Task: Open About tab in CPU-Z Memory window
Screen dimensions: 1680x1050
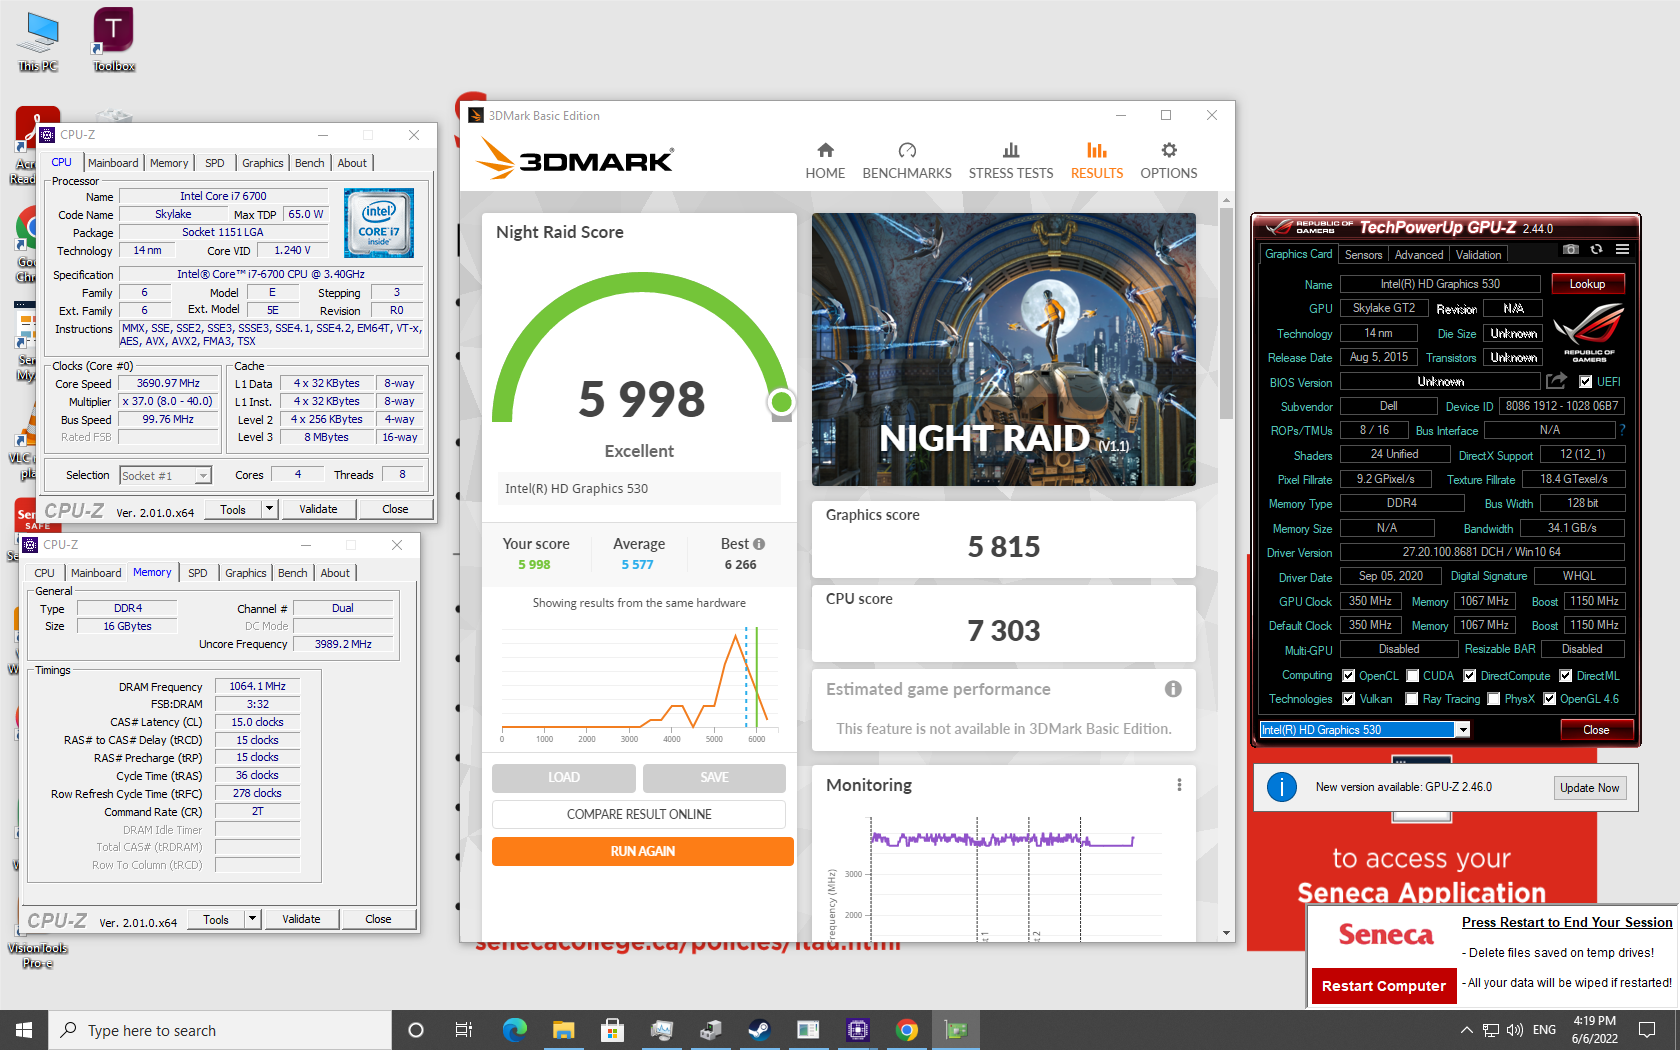Action: pos(335,573)
